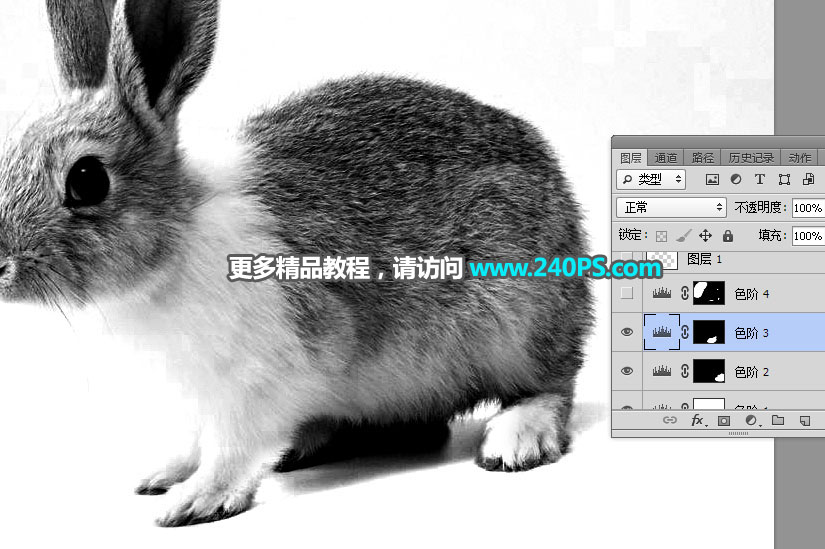Lock layer position icon
Screen dimensions: 825x549
pos(705,235)
